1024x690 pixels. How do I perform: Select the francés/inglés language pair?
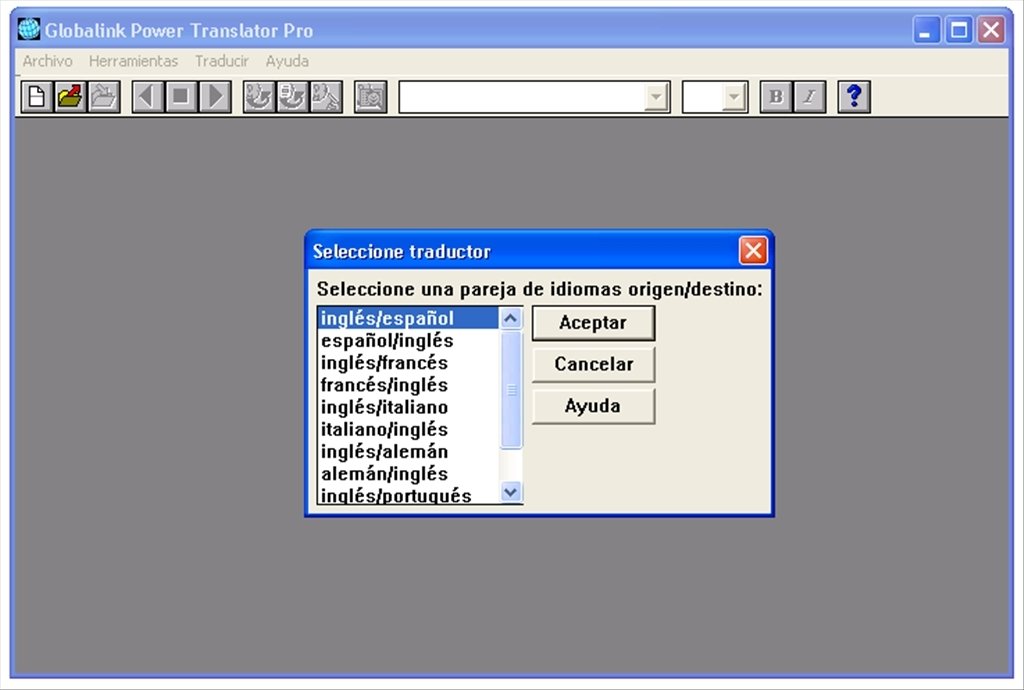tap(409, 385)
